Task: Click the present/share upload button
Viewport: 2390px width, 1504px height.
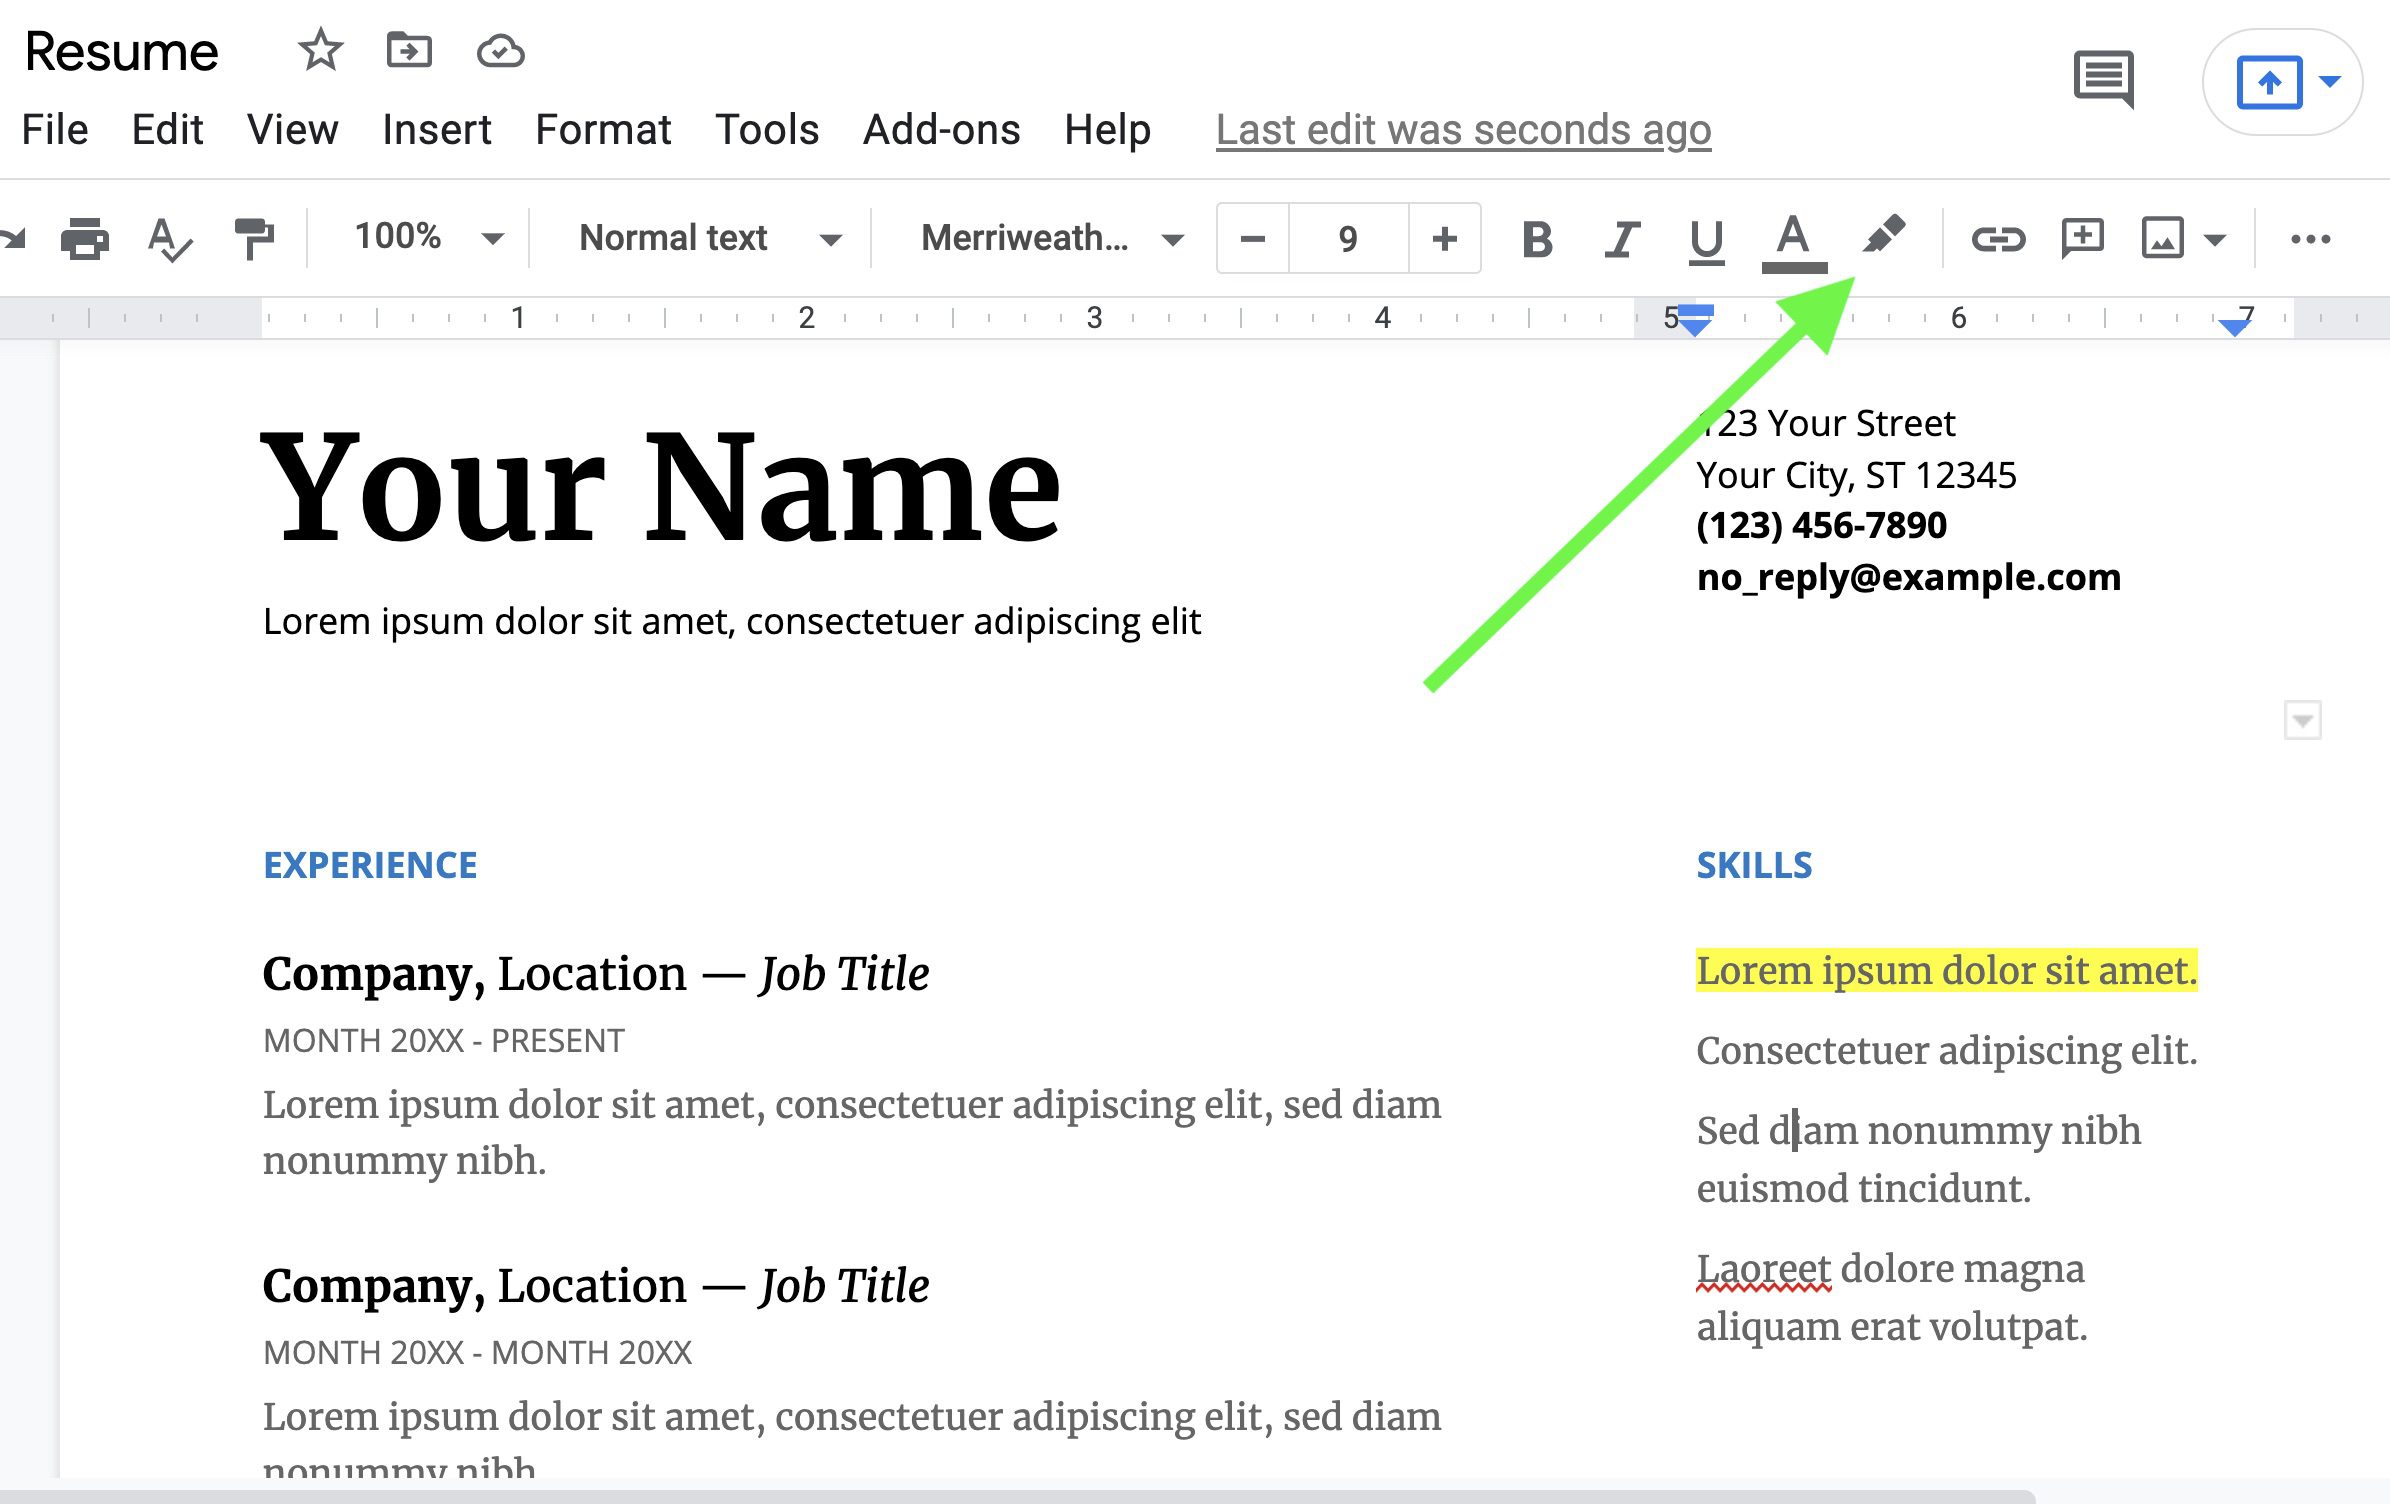Action: tap(2269, 82)
